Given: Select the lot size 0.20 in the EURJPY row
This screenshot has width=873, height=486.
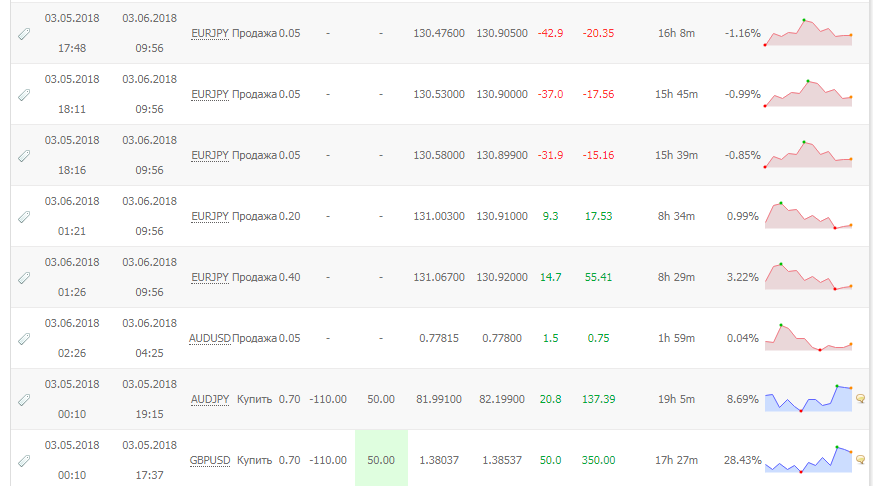Looking at the screenshot, I should coord(290,217).
